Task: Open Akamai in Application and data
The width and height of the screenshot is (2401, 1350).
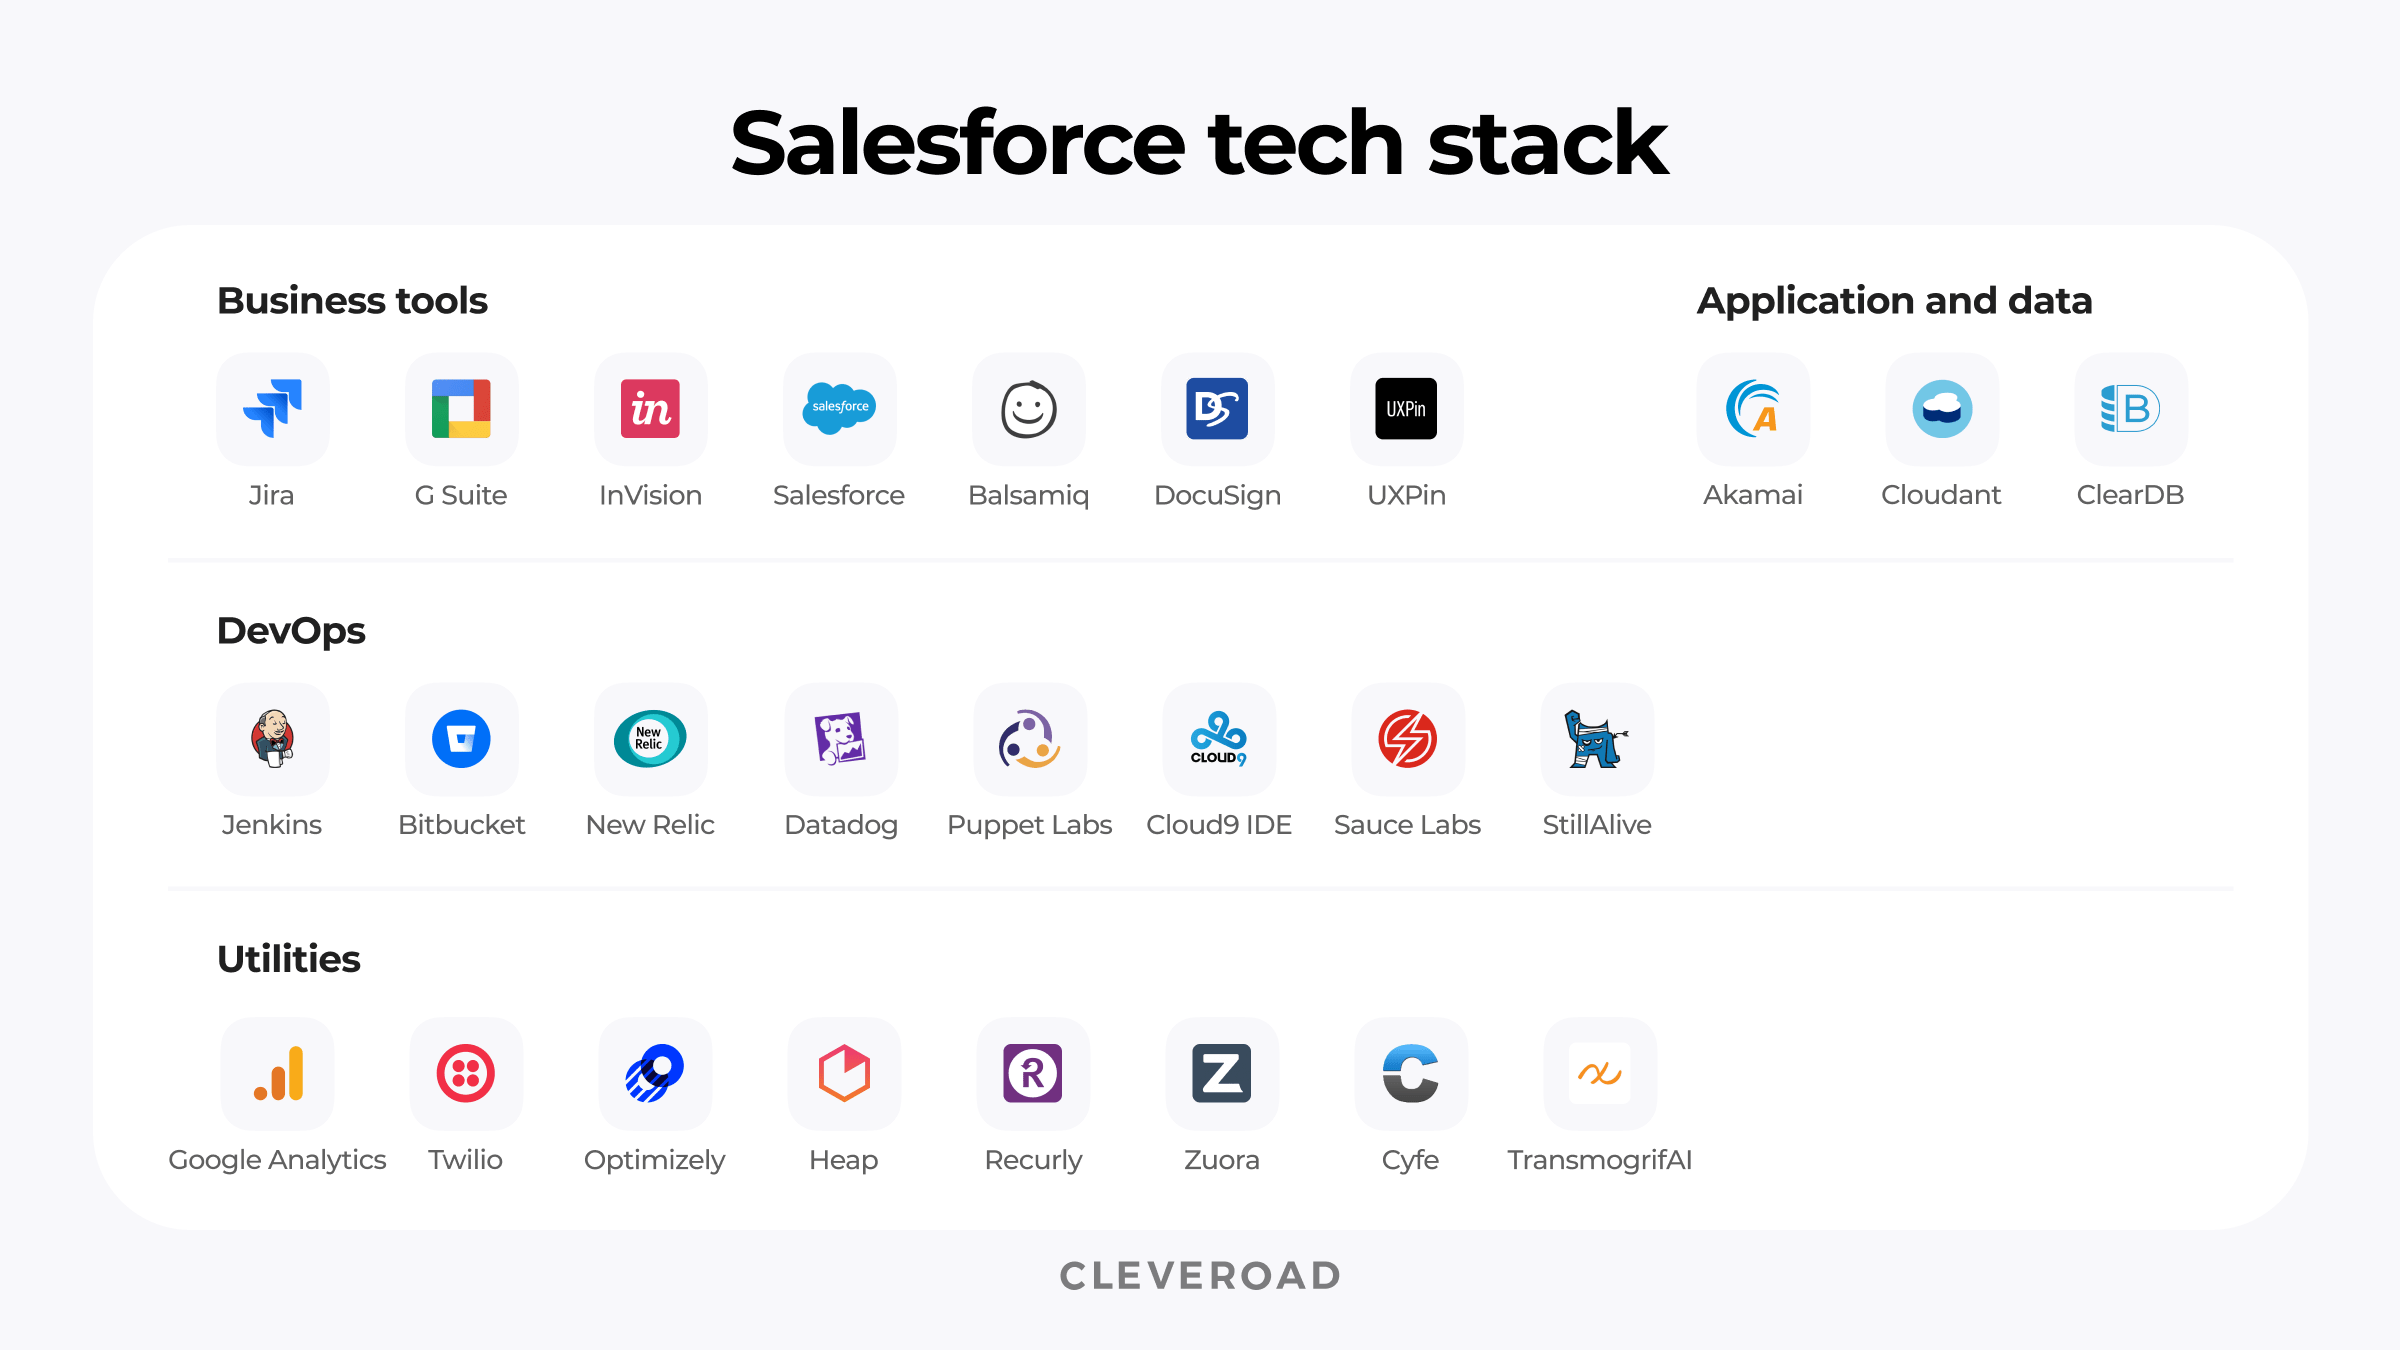Action: pyautogui.click(x=1755, y=407)
